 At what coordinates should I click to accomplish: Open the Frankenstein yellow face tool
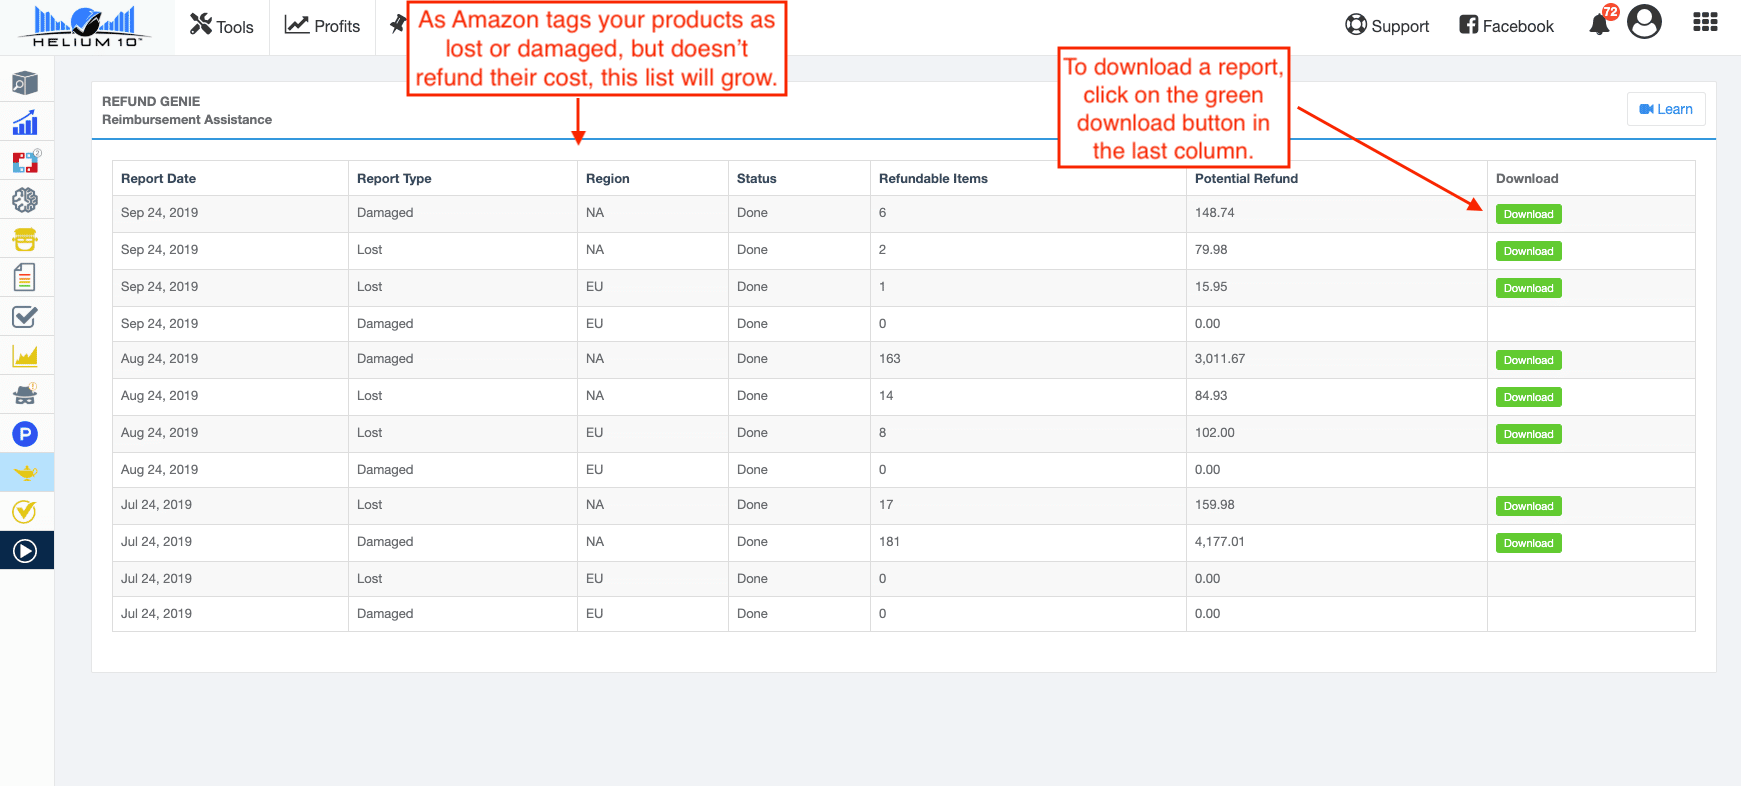pos(25,239)
